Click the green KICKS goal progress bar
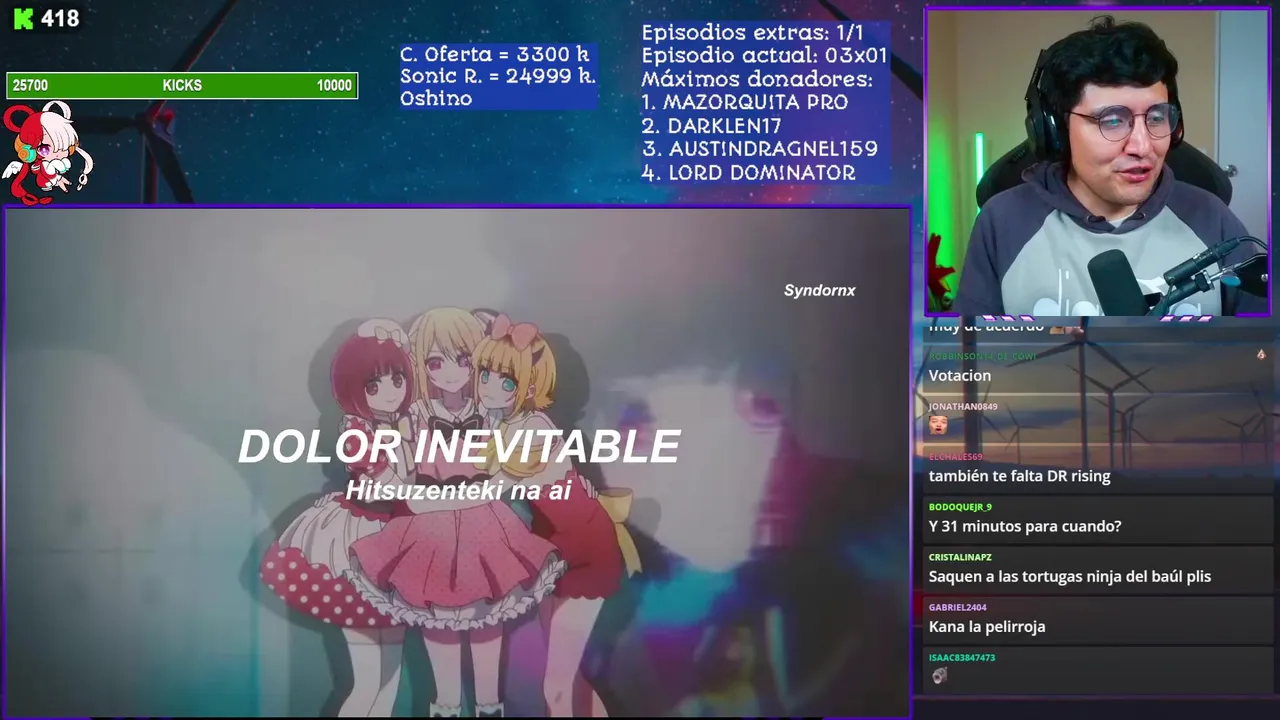Viewport: 1280px width, 720px height. click(182, 86)
